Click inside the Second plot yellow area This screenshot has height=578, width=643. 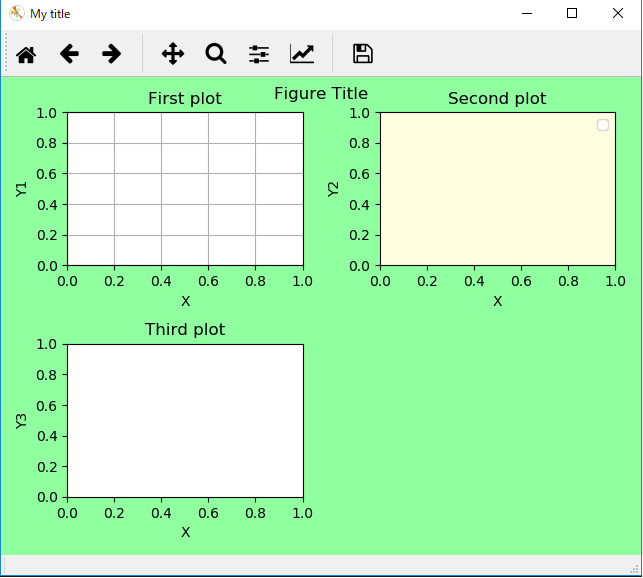click(498, 189)
